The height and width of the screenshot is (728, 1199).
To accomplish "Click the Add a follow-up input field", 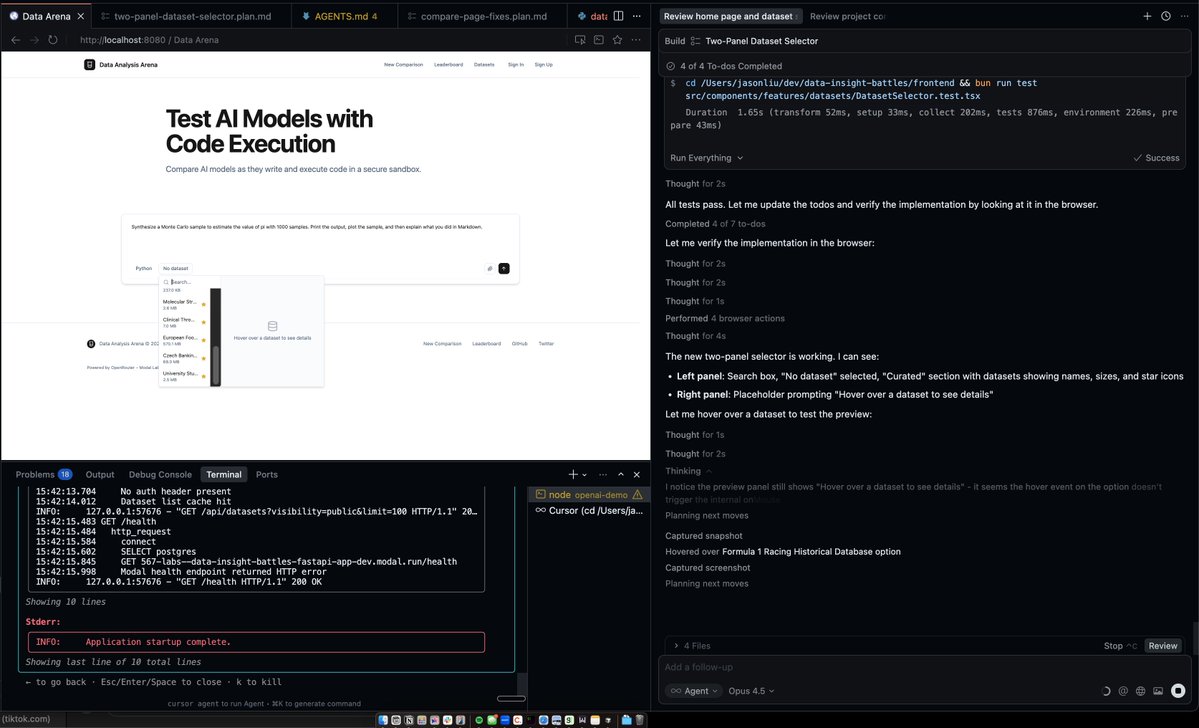I will tap(880, 667).
